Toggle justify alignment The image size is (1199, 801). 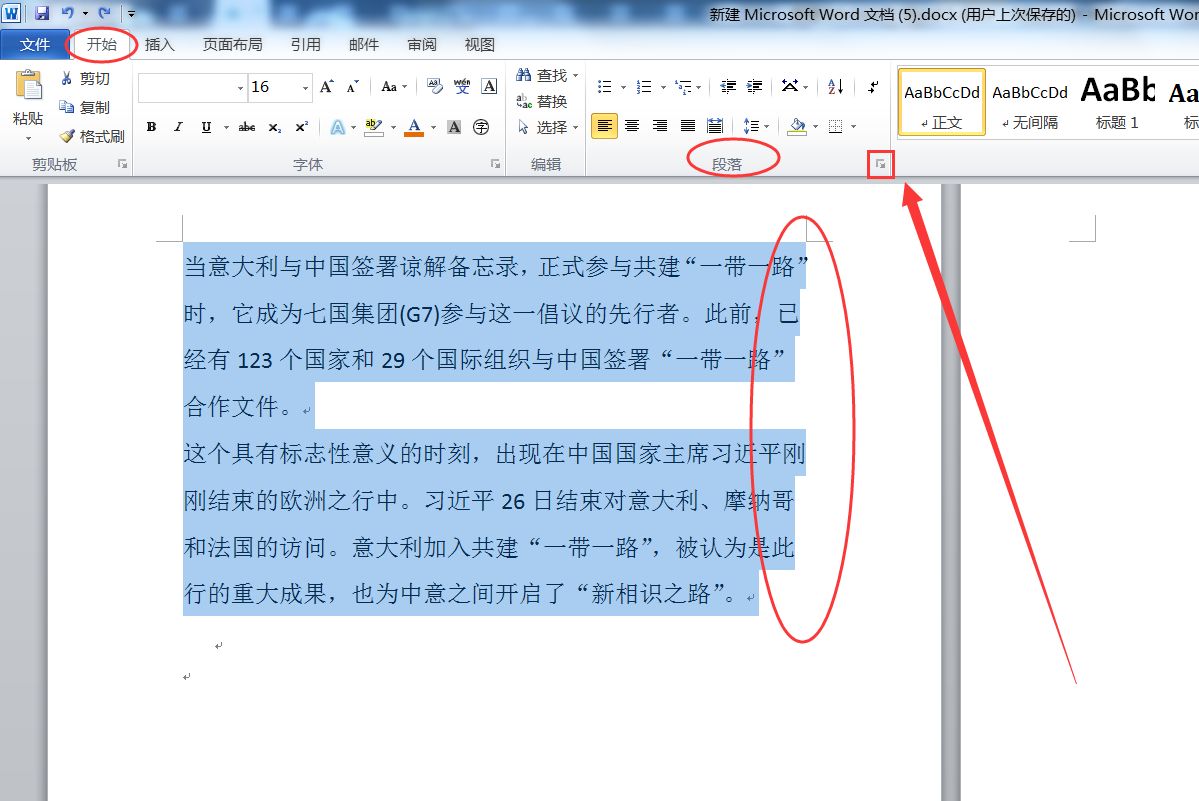coord(687,126)
